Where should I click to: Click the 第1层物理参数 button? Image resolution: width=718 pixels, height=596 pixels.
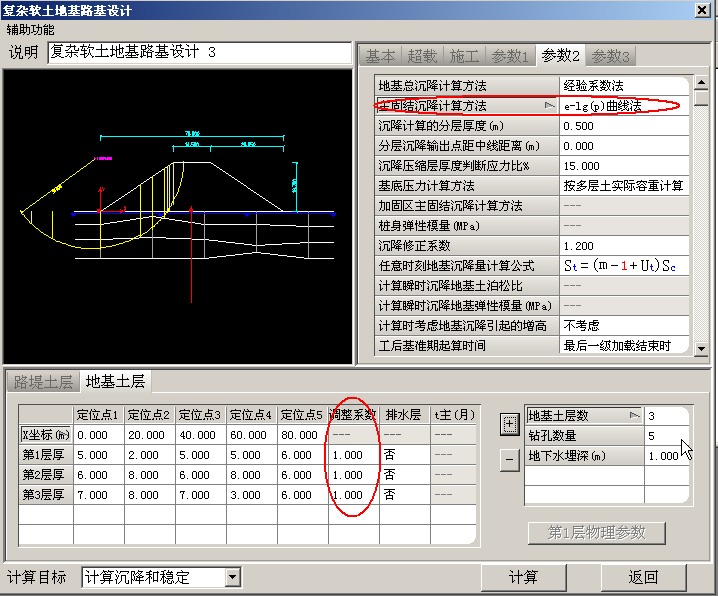[596, 532]
